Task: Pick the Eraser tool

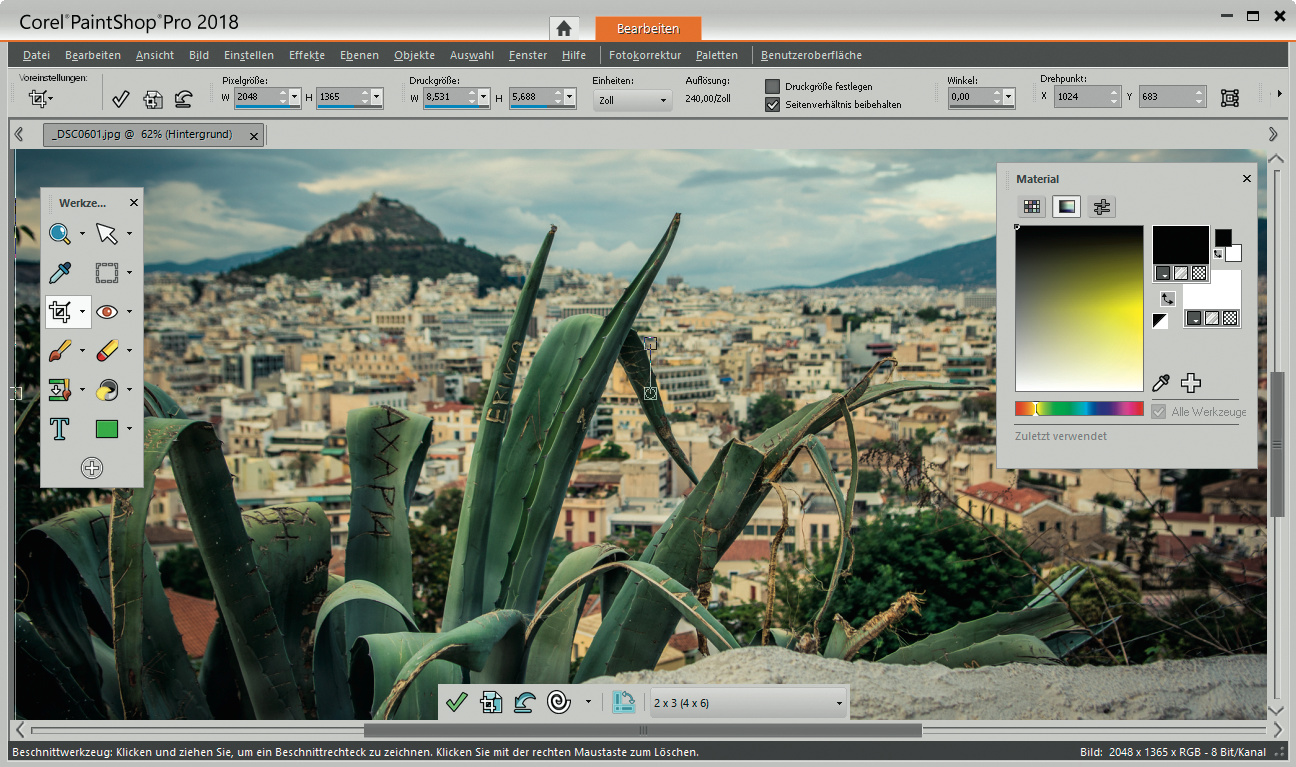Action: (x=107, y=351)
